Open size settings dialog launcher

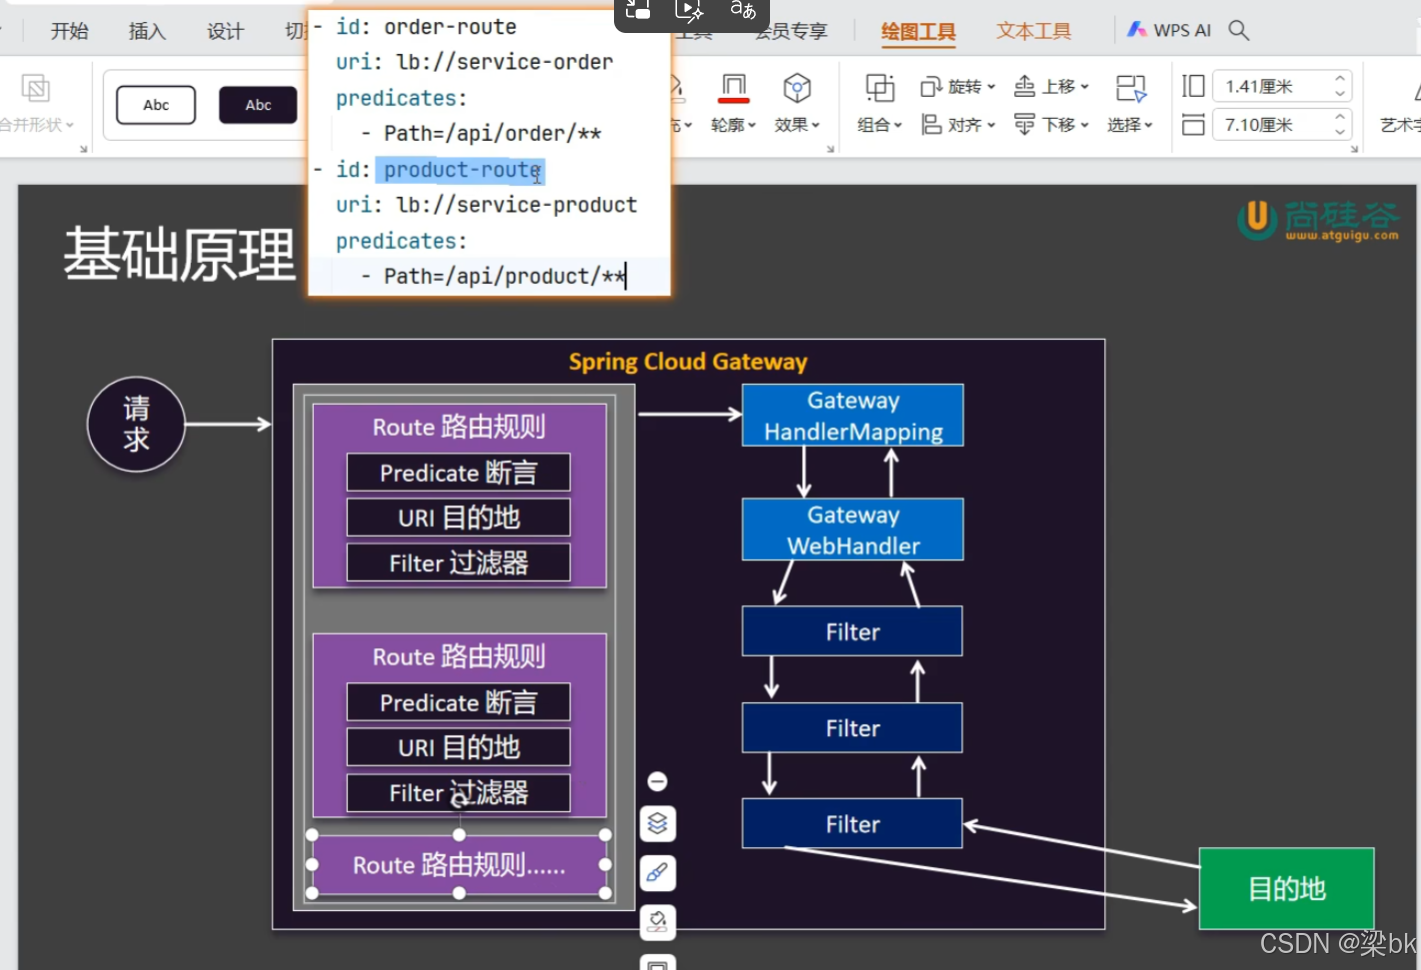(1354, 149)
